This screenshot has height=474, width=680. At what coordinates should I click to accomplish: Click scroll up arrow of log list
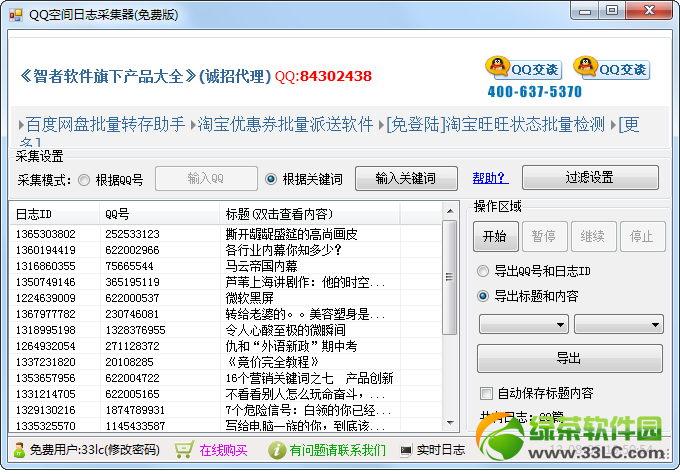450,211
